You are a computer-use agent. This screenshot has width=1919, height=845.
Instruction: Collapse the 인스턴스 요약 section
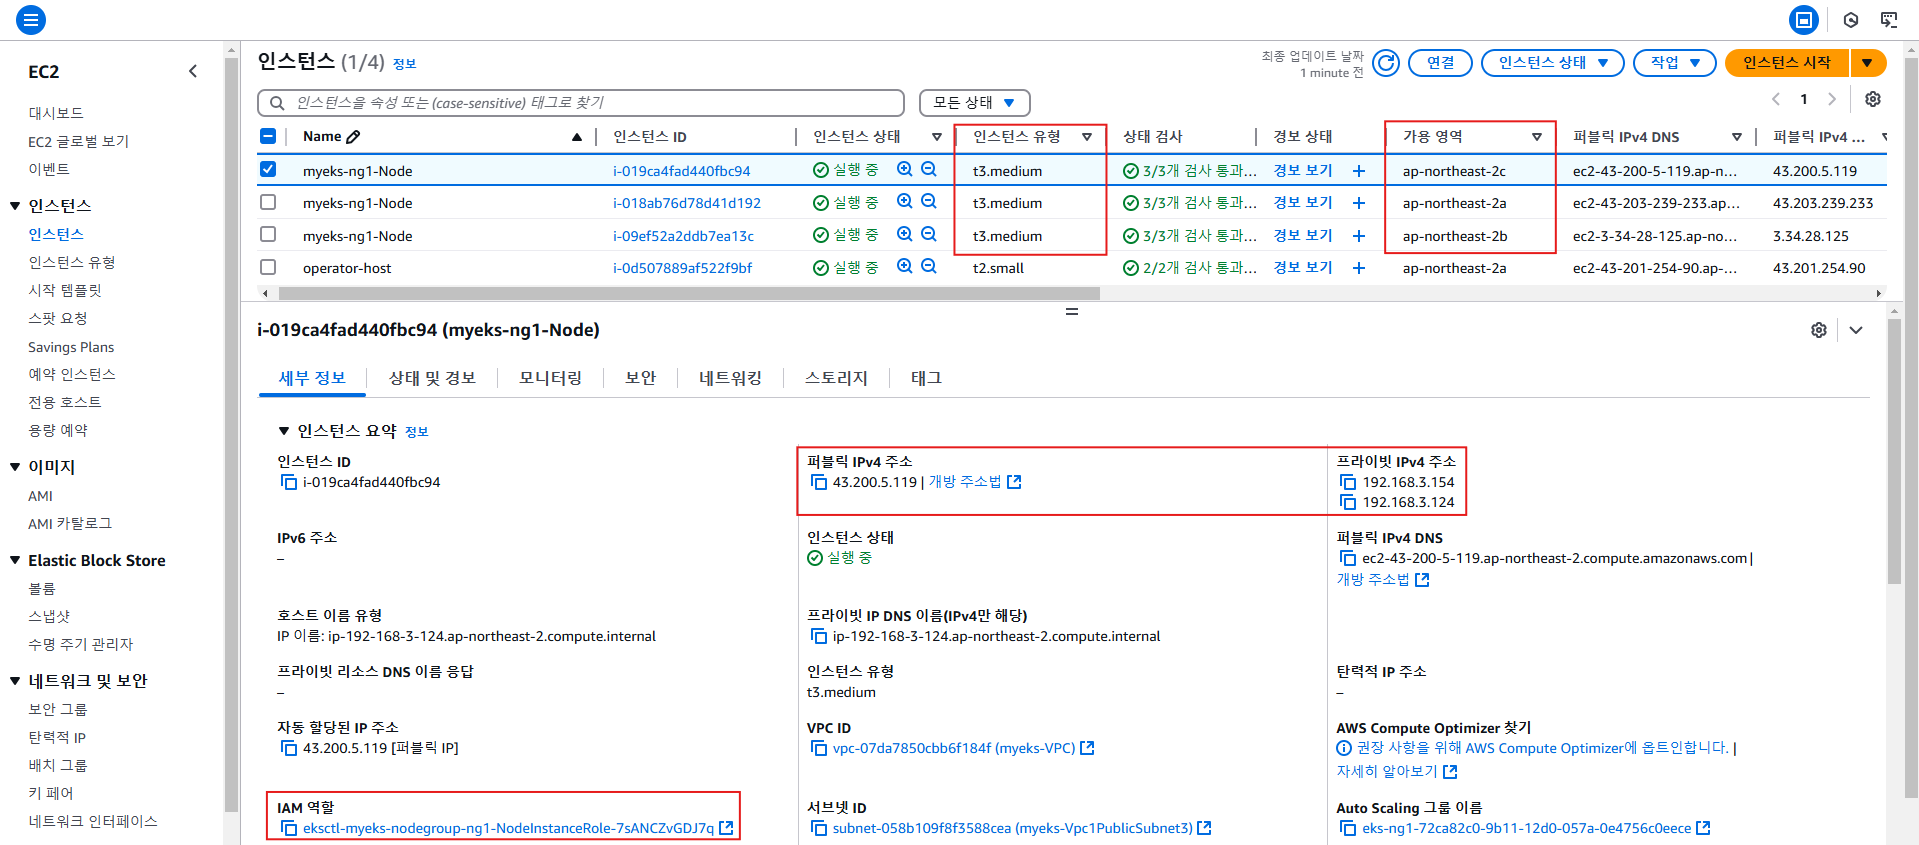pos(284,431)
